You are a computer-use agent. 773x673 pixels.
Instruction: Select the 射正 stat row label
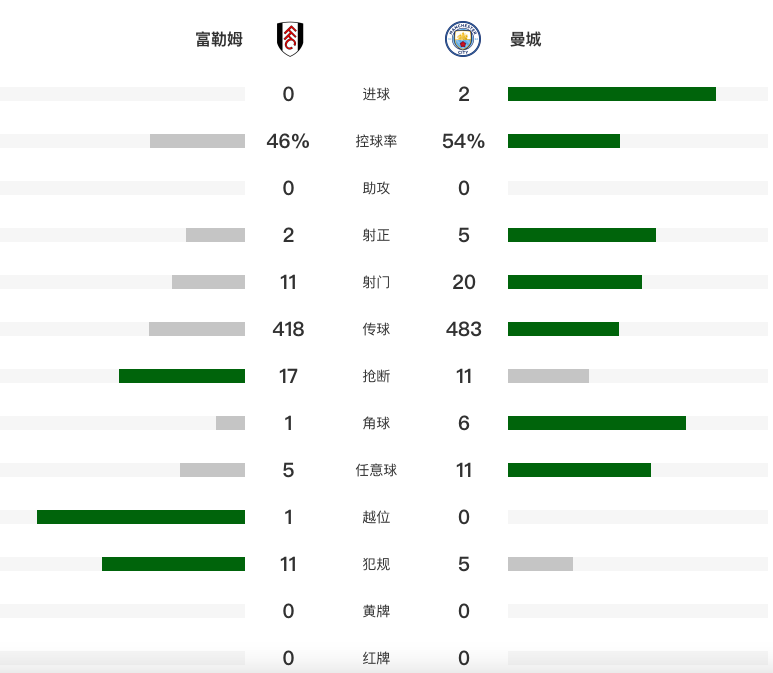pyautogui.click(x=376, y=235)
